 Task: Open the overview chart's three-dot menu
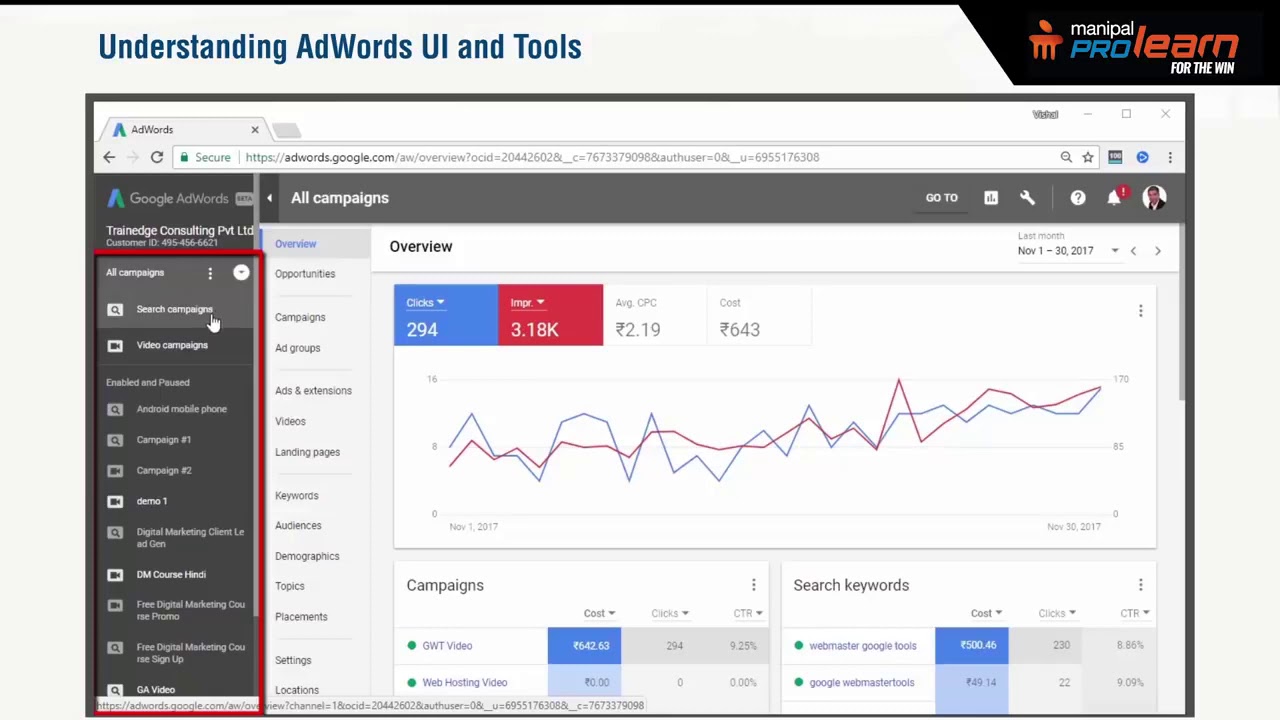coord(1140,311)
